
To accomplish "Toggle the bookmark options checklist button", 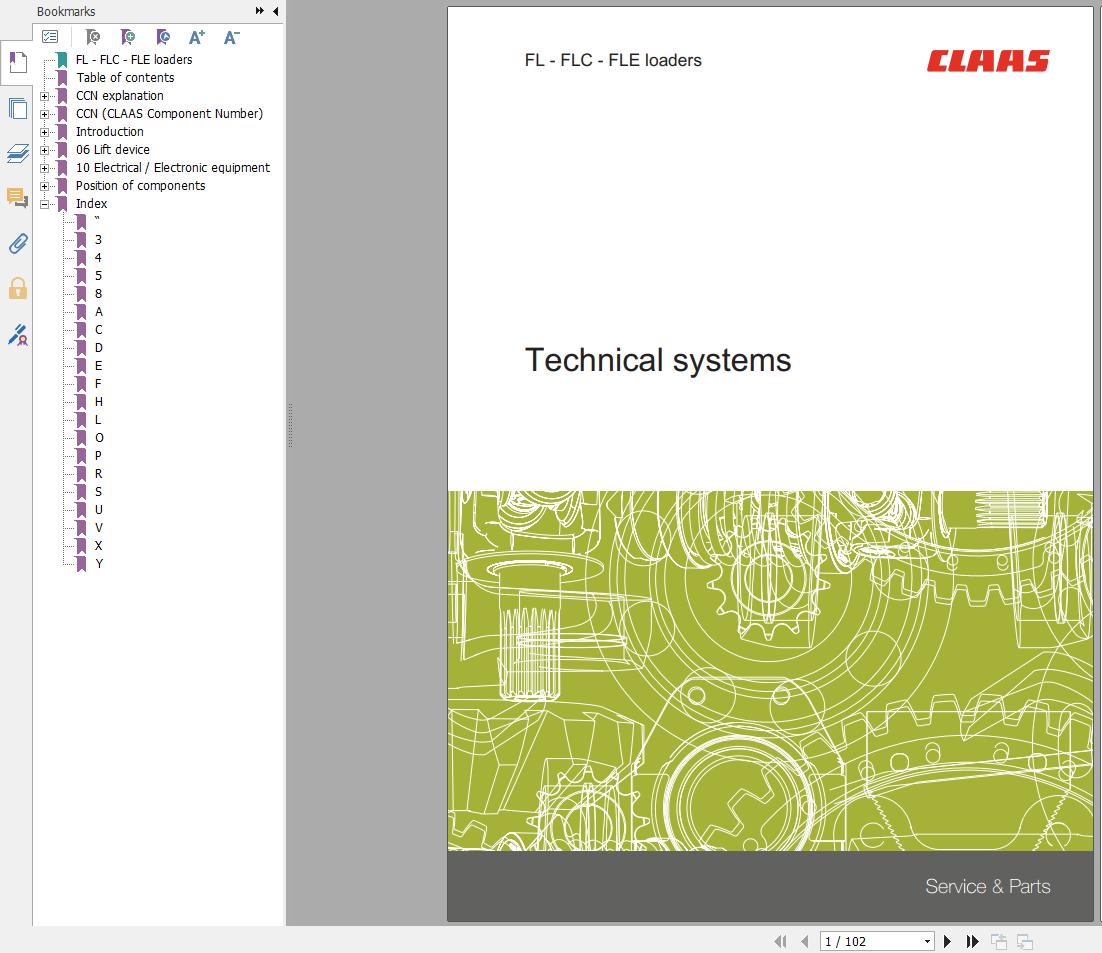I will [x=50, y=37].
